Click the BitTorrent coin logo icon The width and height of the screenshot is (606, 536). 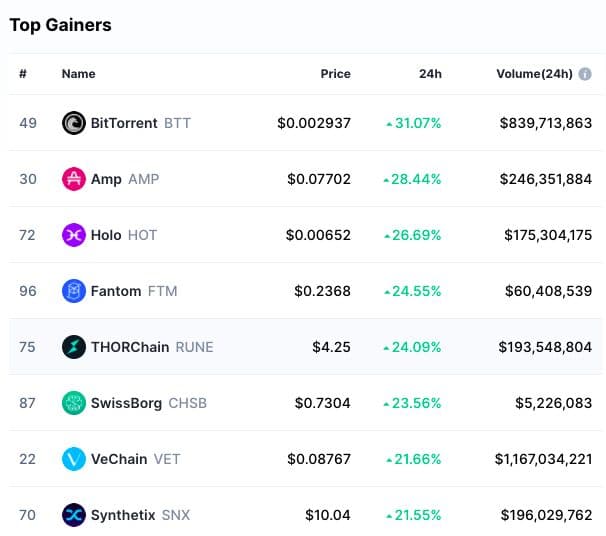coord(74,123)
